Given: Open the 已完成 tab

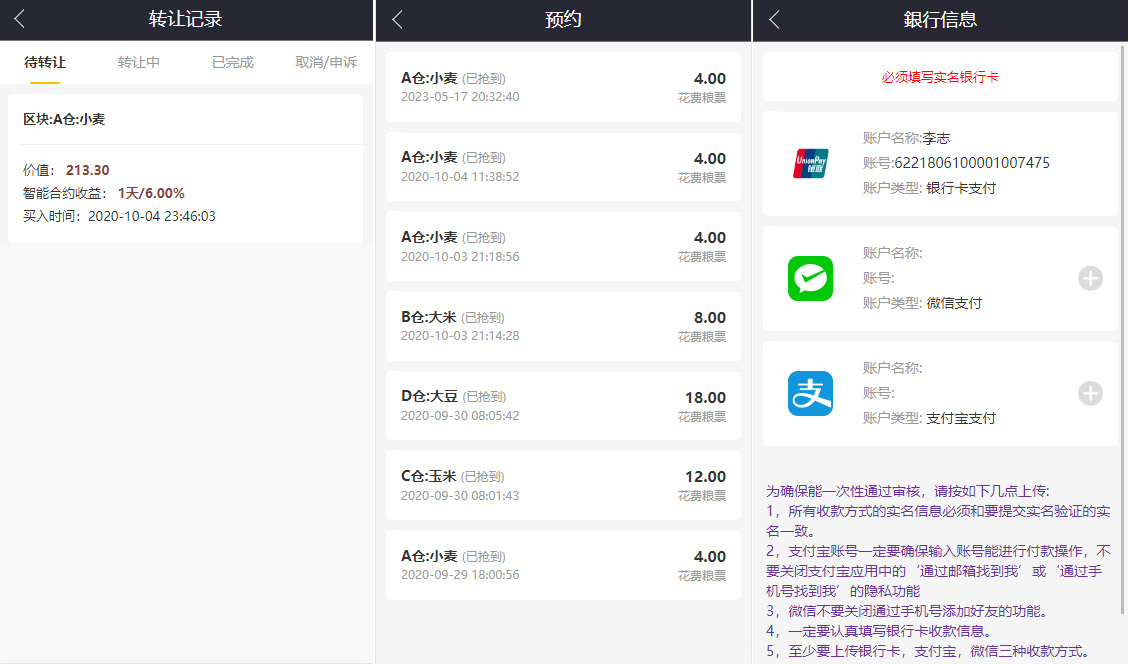Looking at the screenshot, I should point(233,62).
